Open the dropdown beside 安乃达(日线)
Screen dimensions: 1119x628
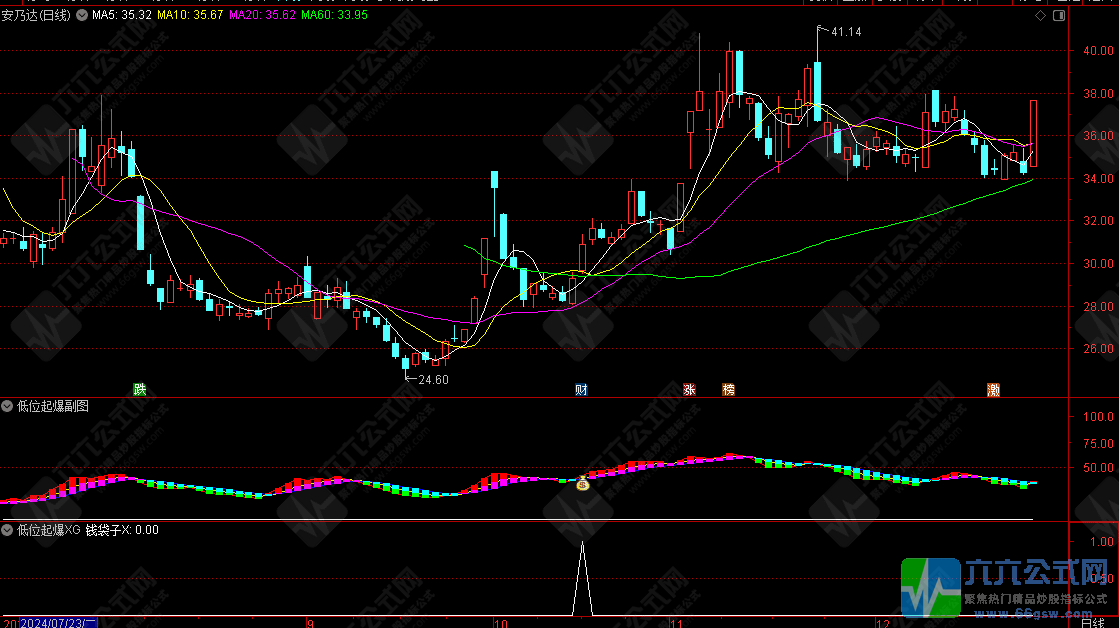pyautogui.click(x=80, y=16)
